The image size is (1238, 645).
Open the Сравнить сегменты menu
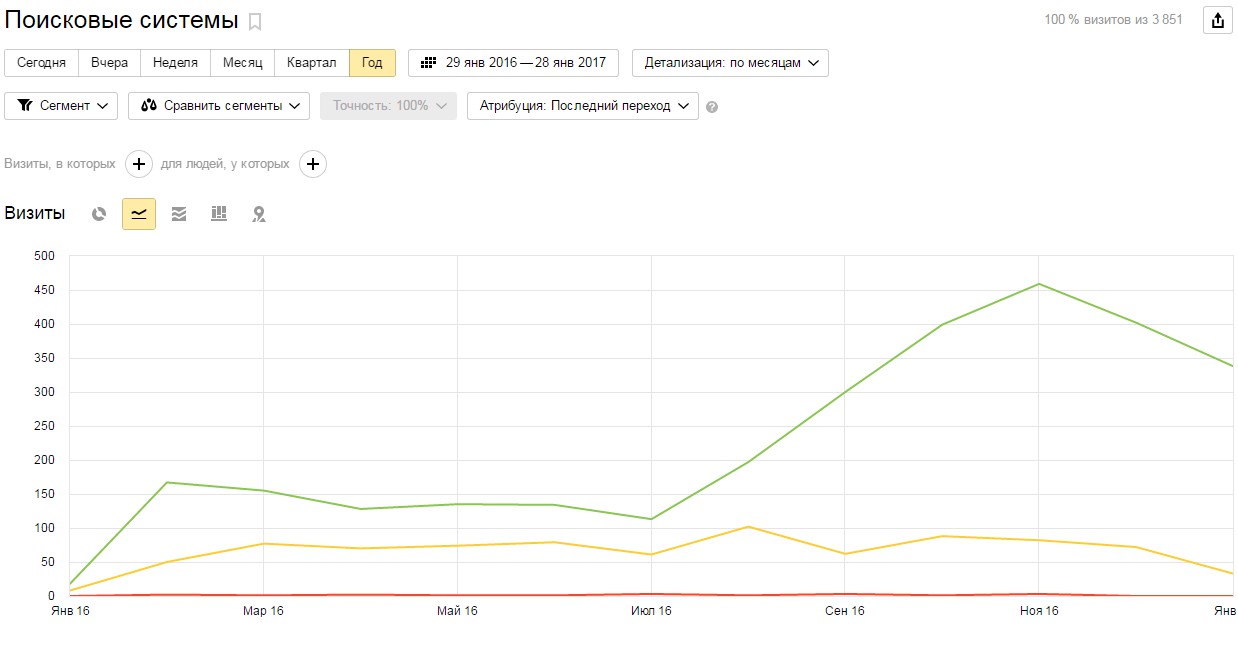tap(219, 106)
